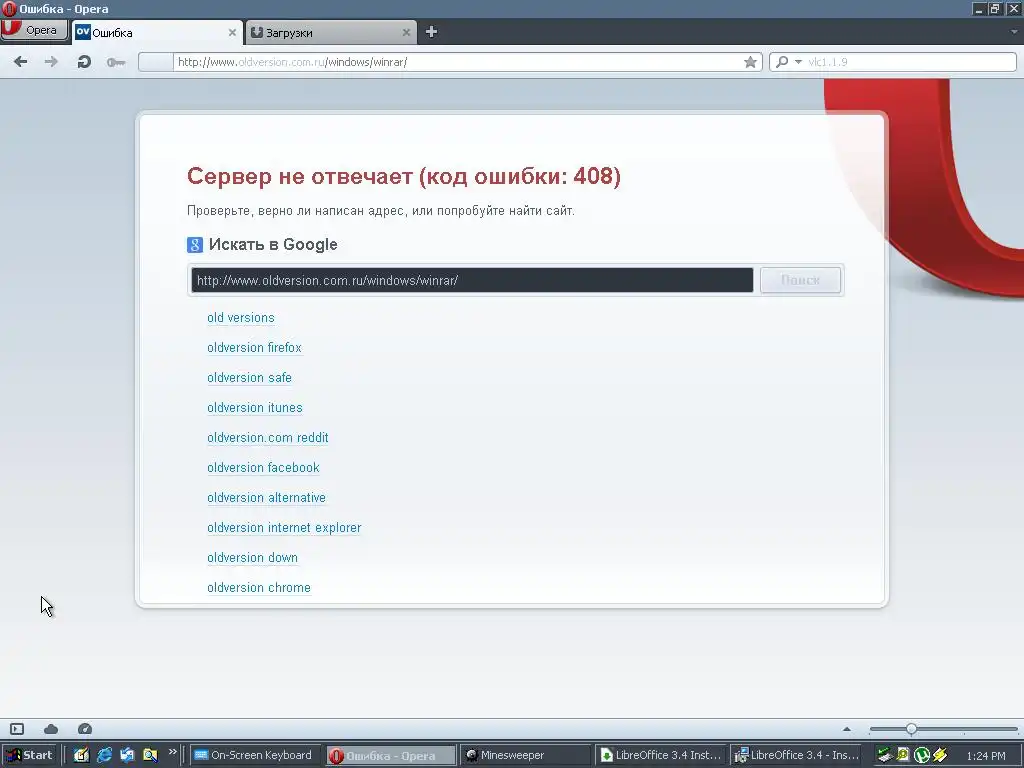Click the third quick launch icon

[127, 756]
